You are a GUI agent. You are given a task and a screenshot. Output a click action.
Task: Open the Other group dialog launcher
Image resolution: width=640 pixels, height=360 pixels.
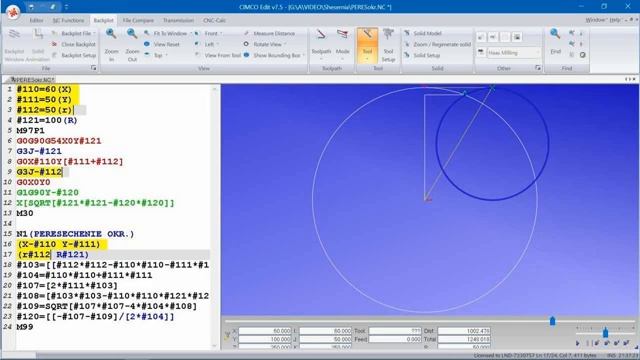pos(538,68)
